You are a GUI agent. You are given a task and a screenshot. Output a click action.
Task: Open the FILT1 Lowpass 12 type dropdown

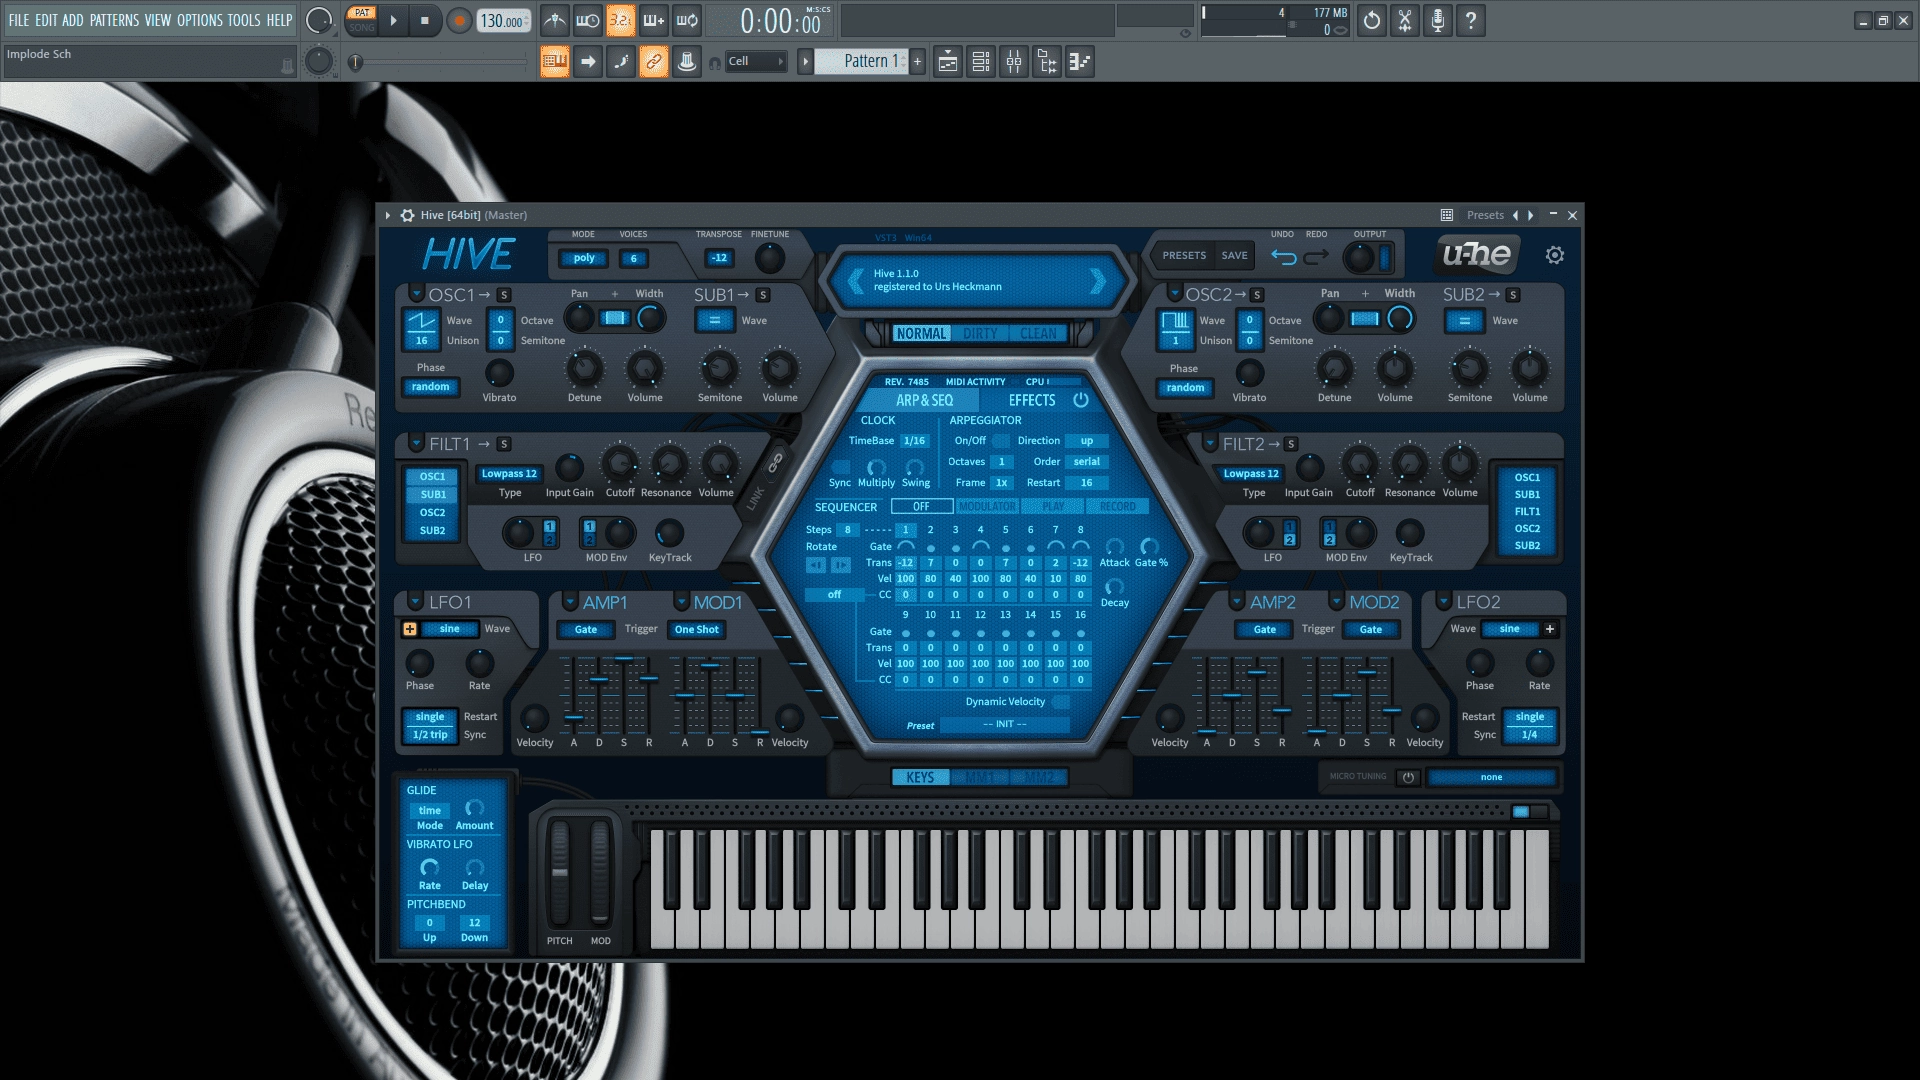tap(510, 474)
